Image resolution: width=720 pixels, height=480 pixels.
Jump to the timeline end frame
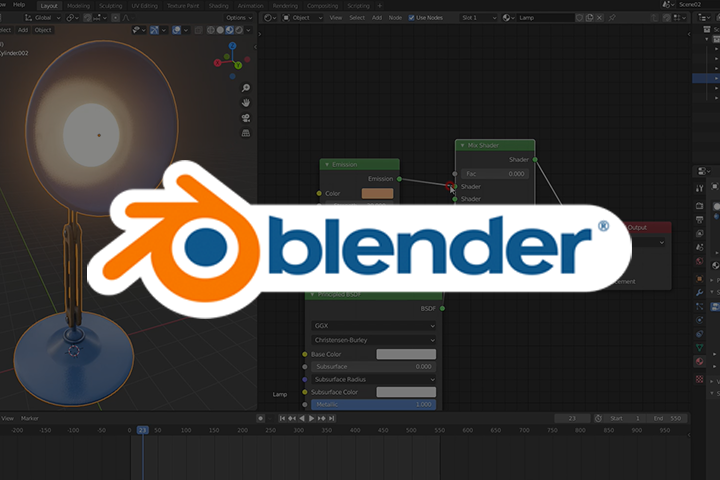332,418
